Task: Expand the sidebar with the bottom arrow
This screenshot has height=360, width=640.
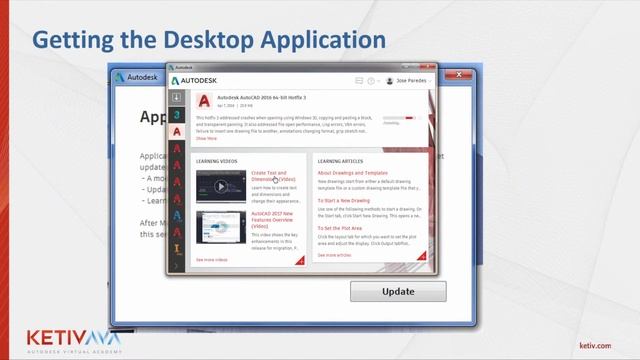Action: click(176, 266)
